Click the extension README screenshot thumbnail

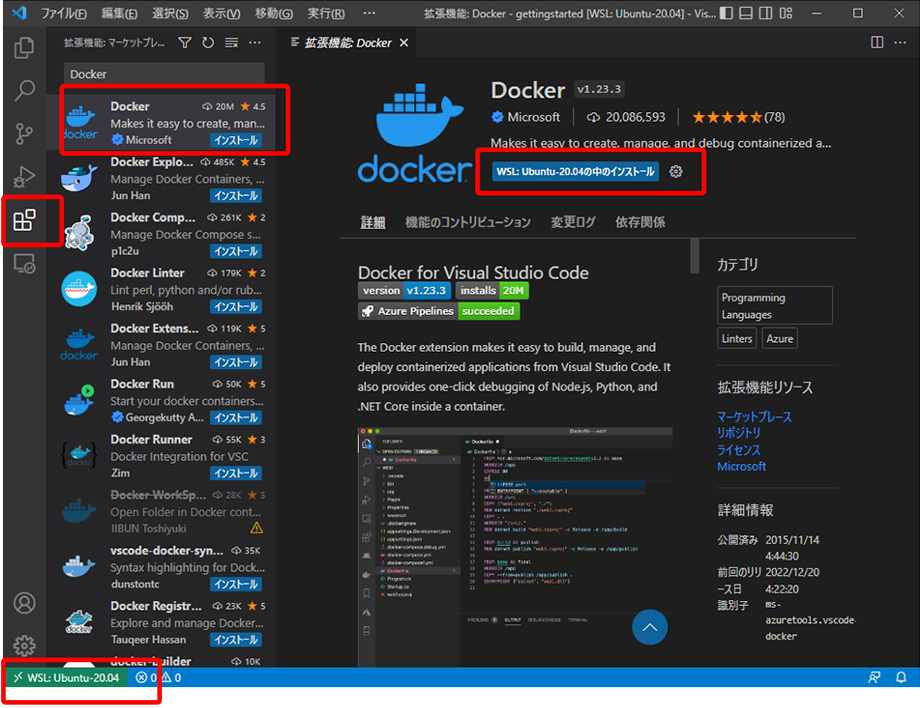tap(515, 547)
